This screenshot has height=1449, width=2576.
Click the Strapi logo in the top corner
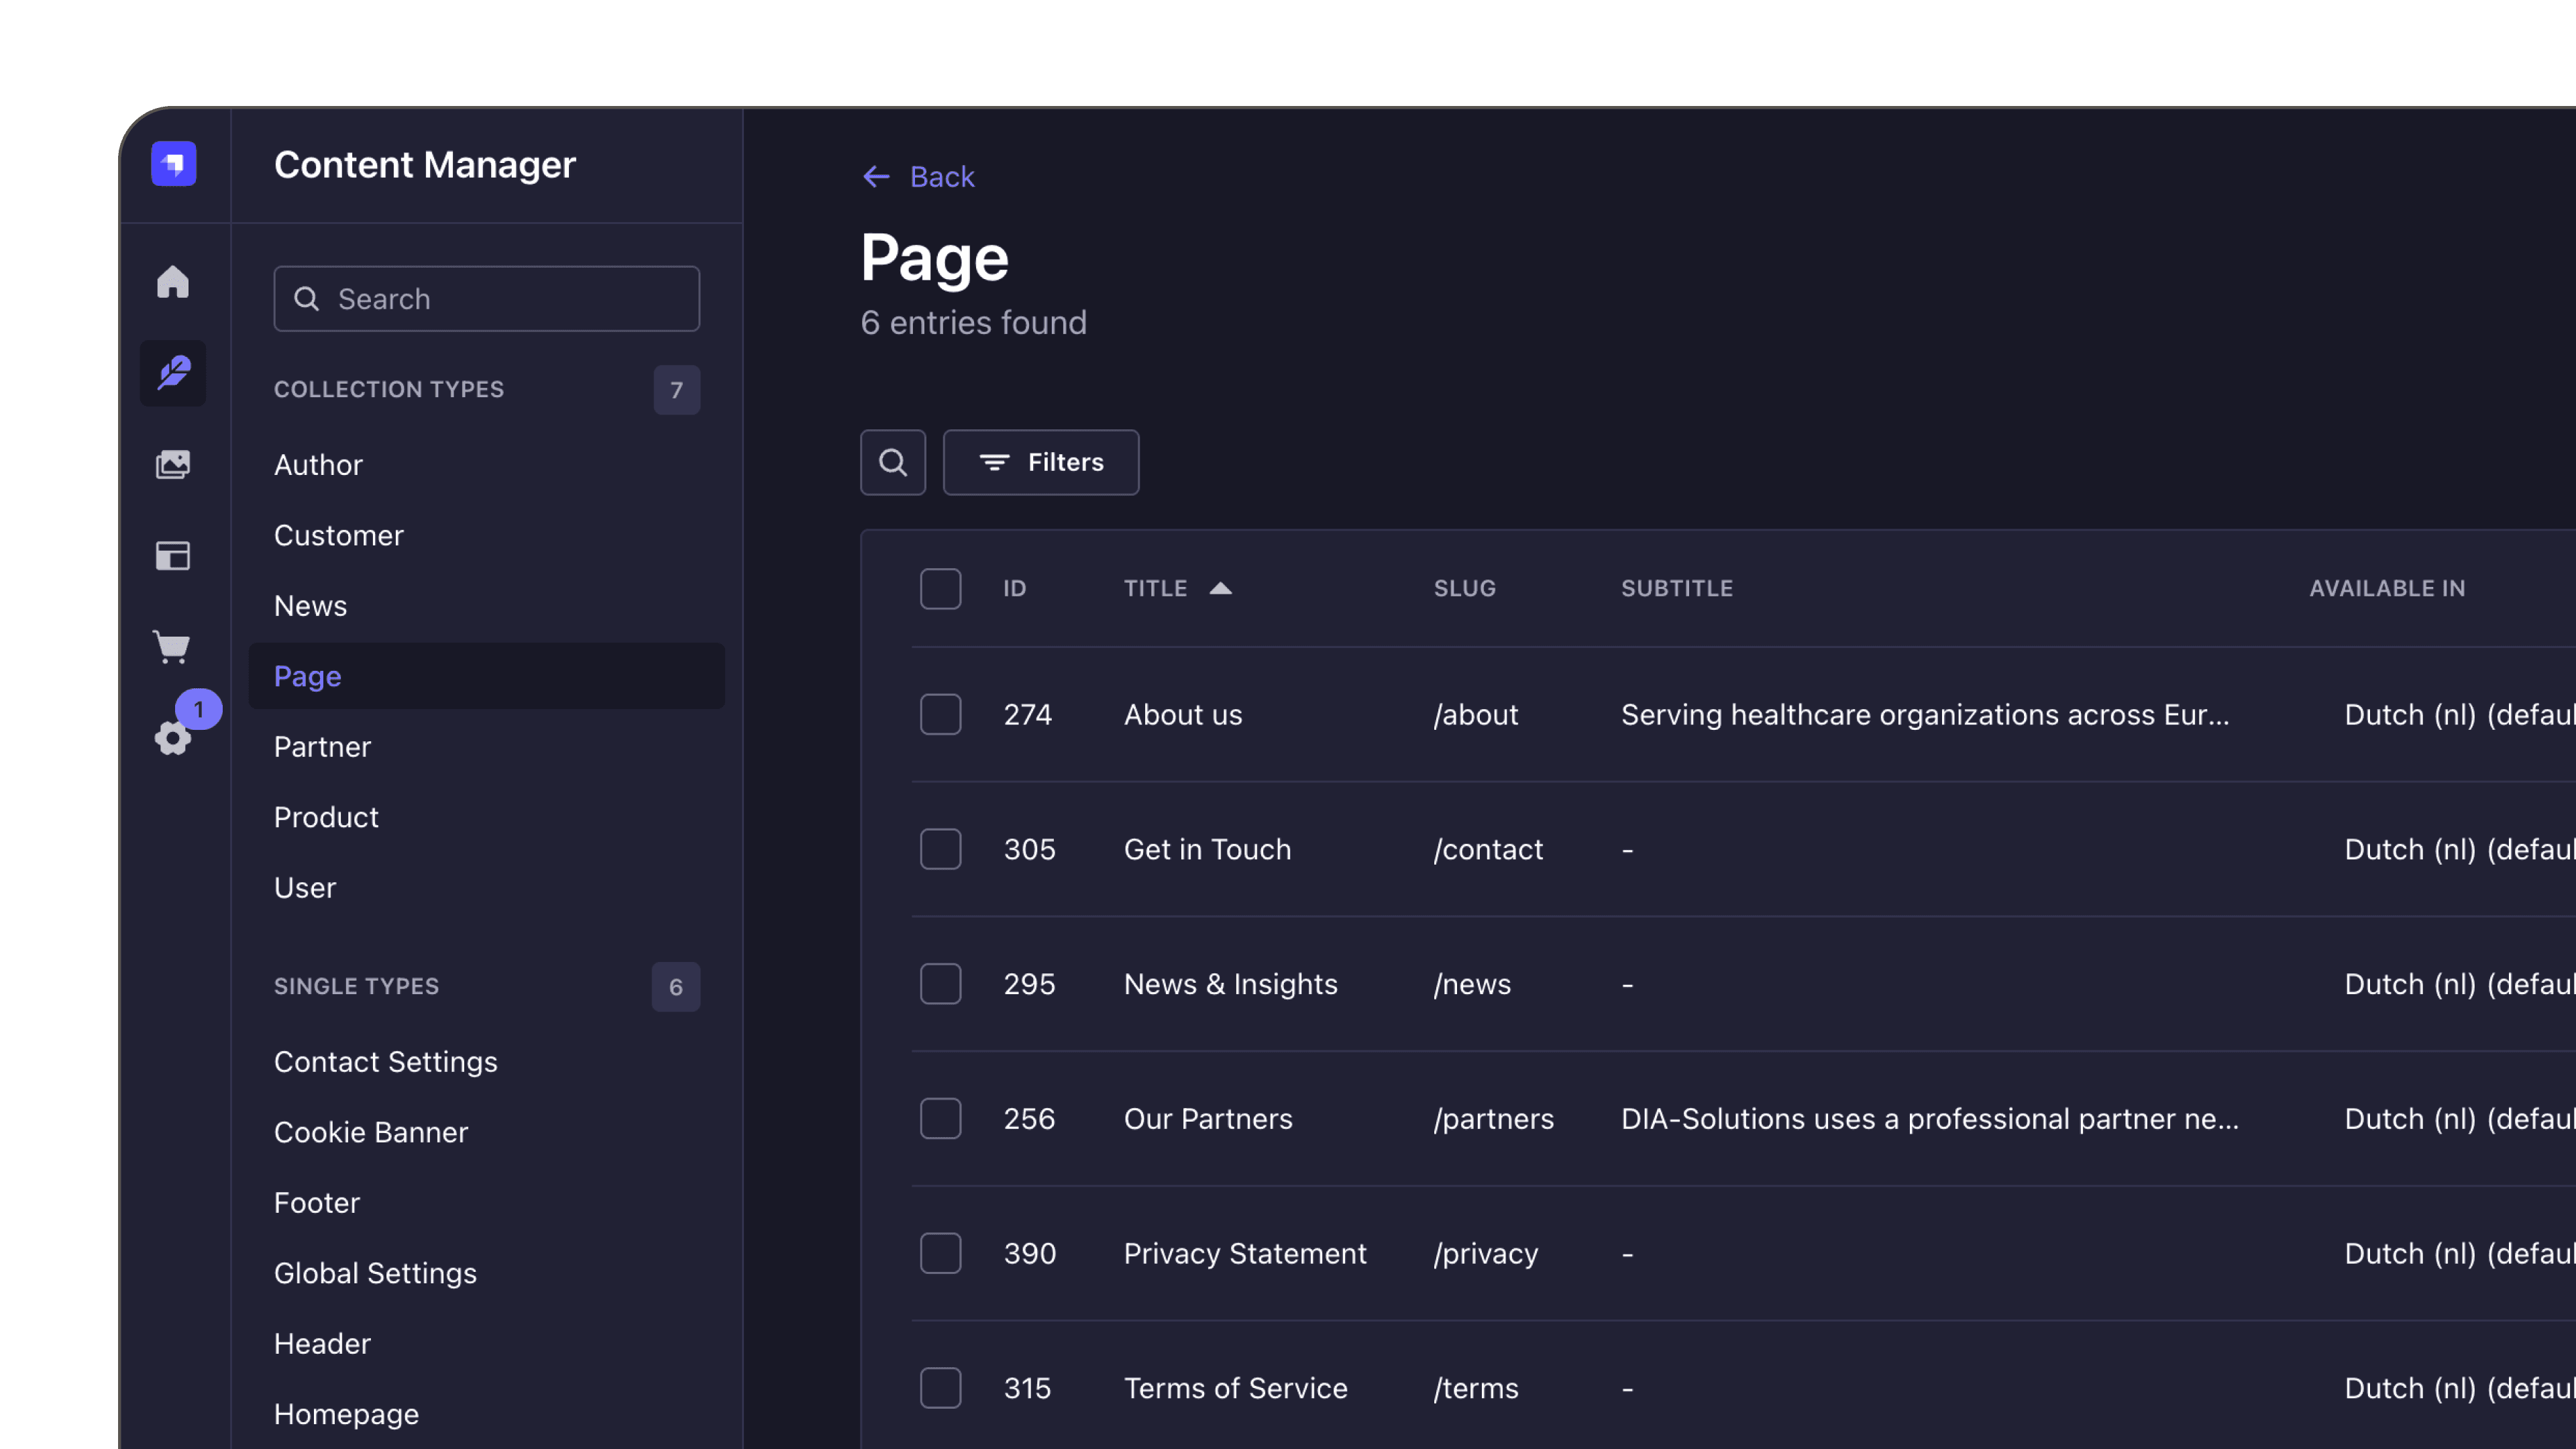pyautogui.click(x=174, y=163)
